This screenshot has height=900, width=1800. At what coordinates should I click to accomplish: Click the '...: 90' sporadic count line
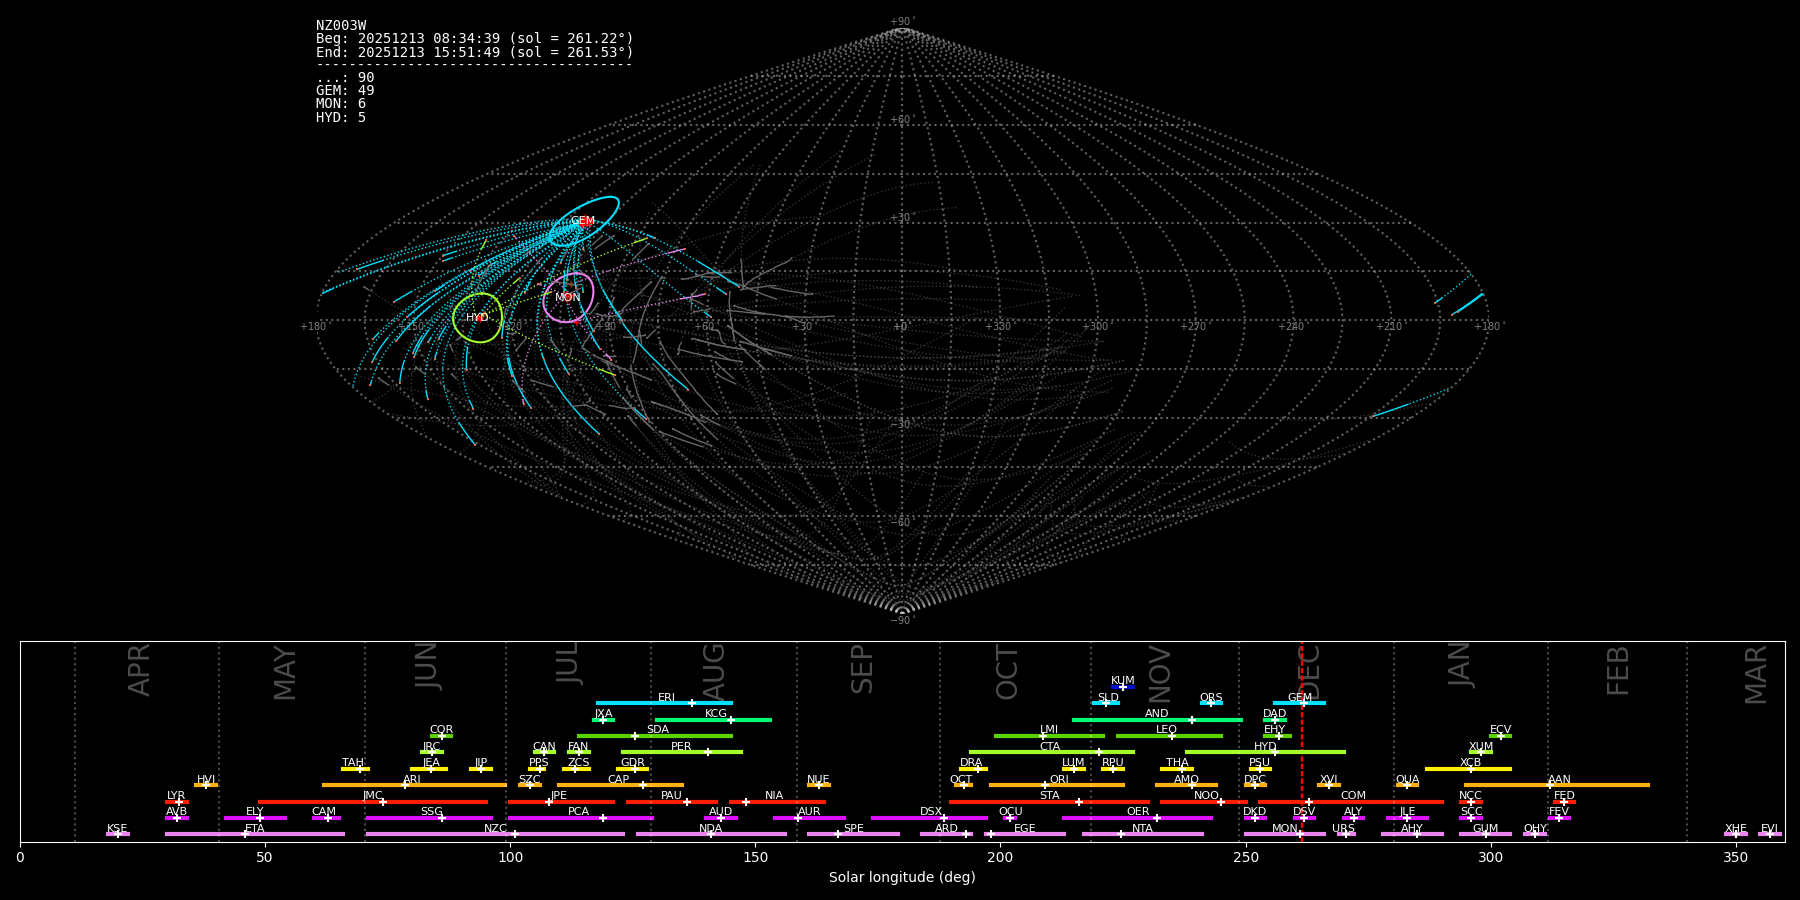[x=345, y=78]
